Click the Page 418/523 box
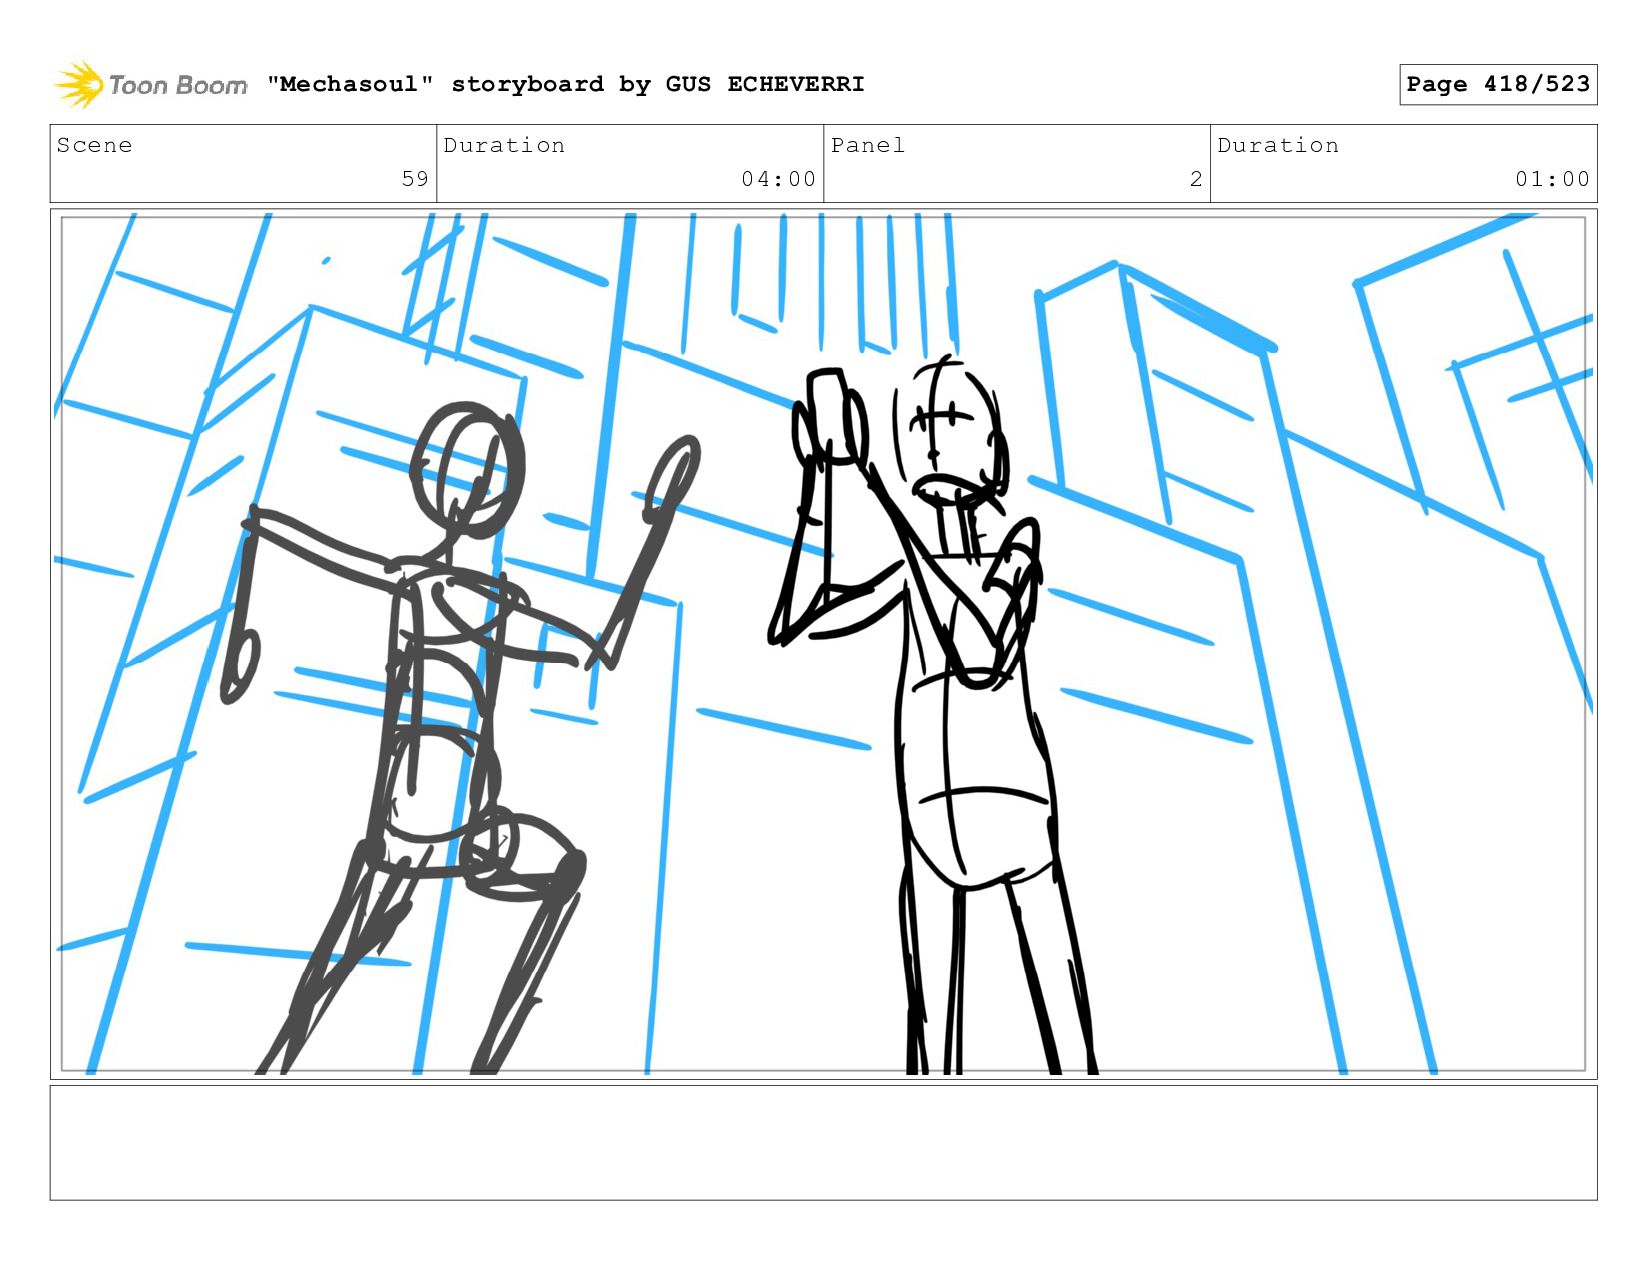 click(1498, 84)
